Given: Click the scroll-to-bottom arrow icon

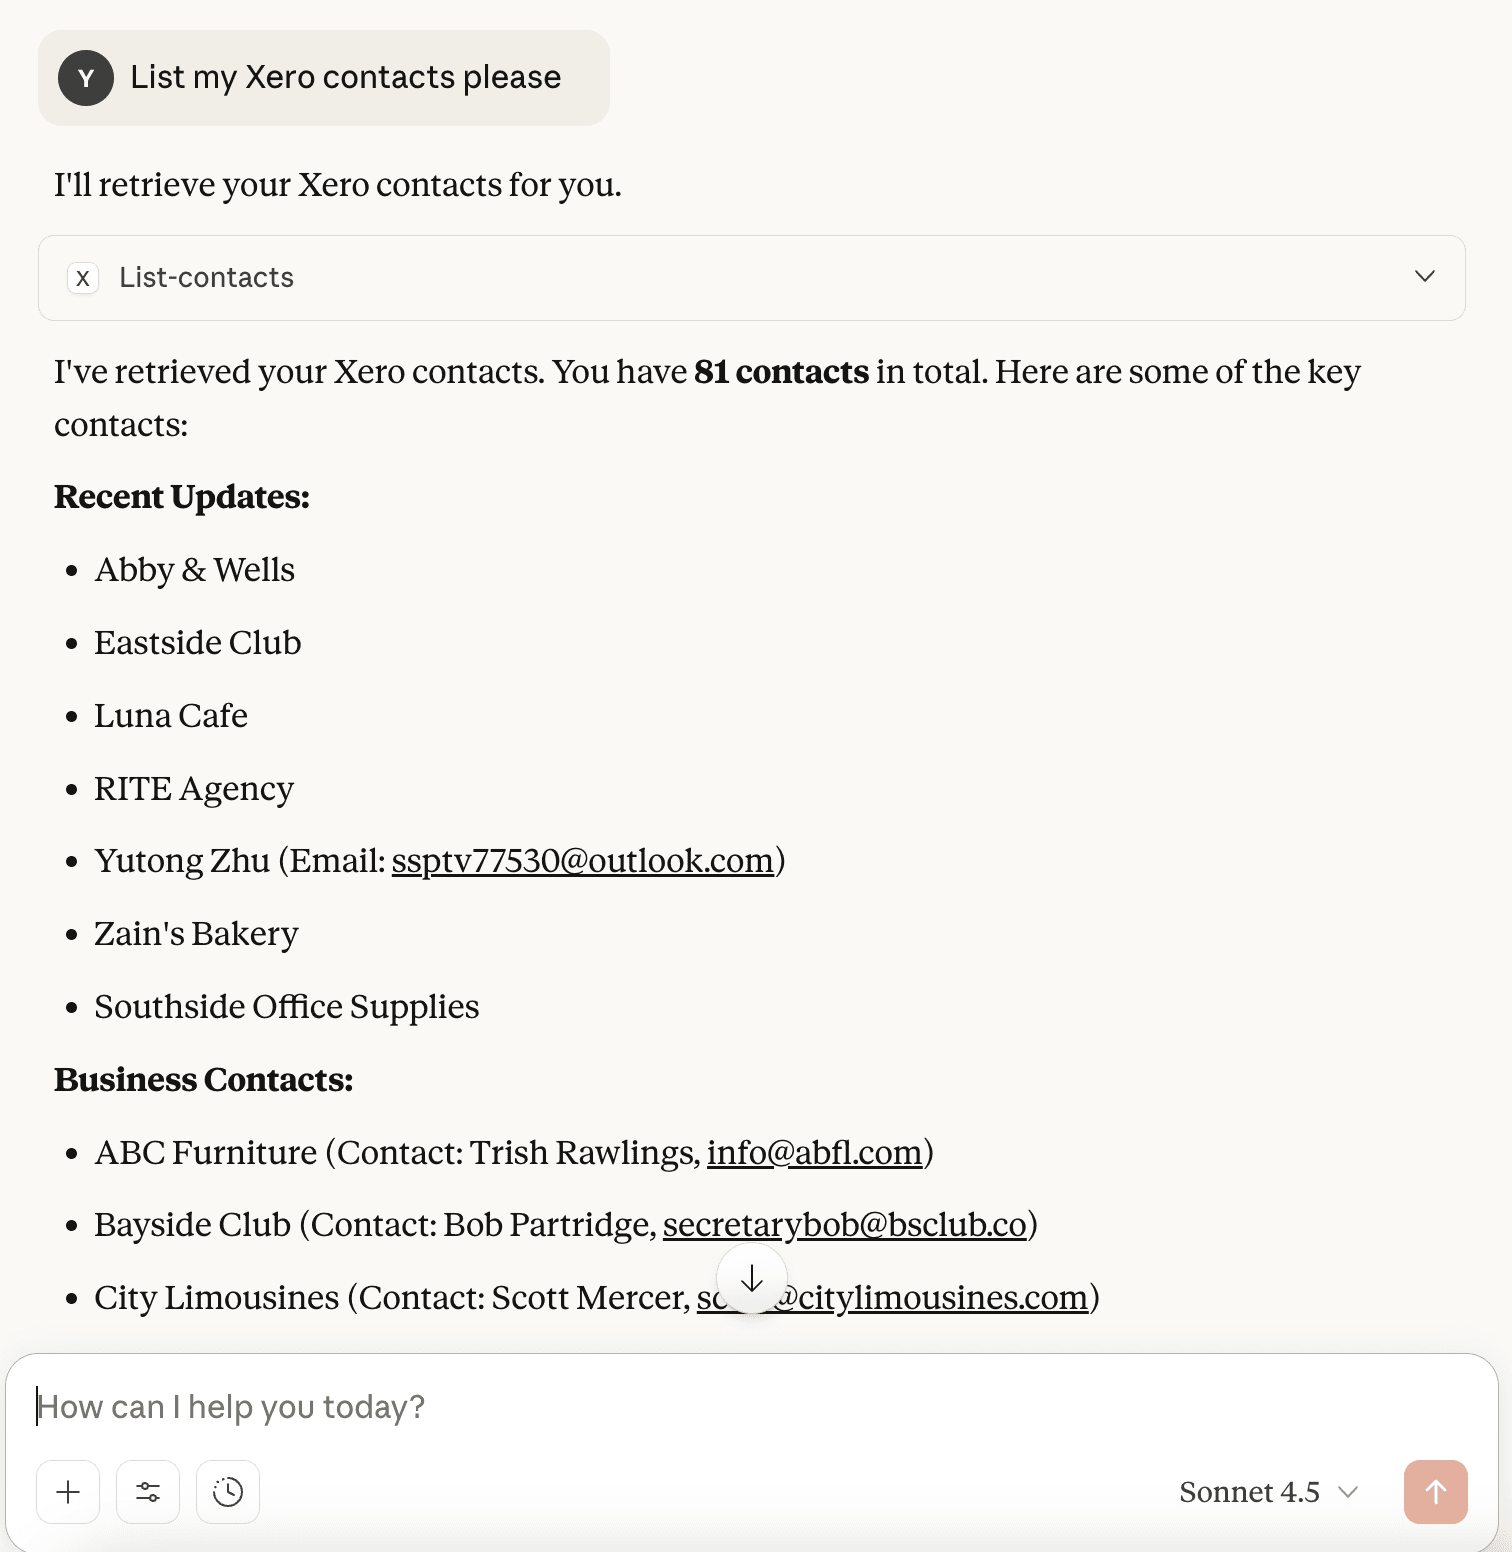Looking at the screenshot, I should pos(752,1278).
